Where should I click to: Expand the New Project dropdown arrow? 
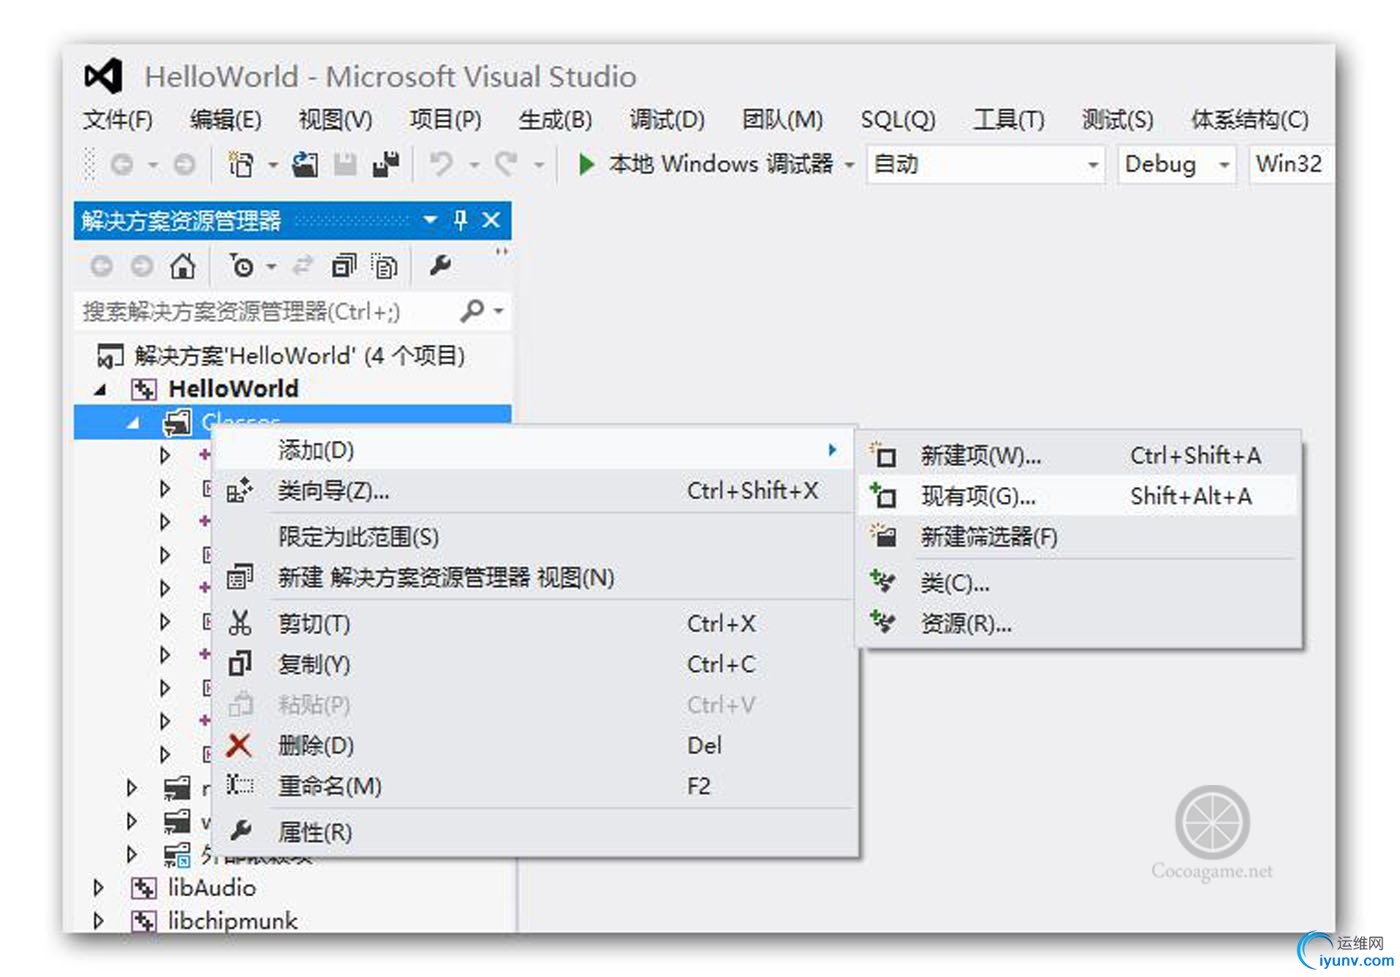coord(272,165)
